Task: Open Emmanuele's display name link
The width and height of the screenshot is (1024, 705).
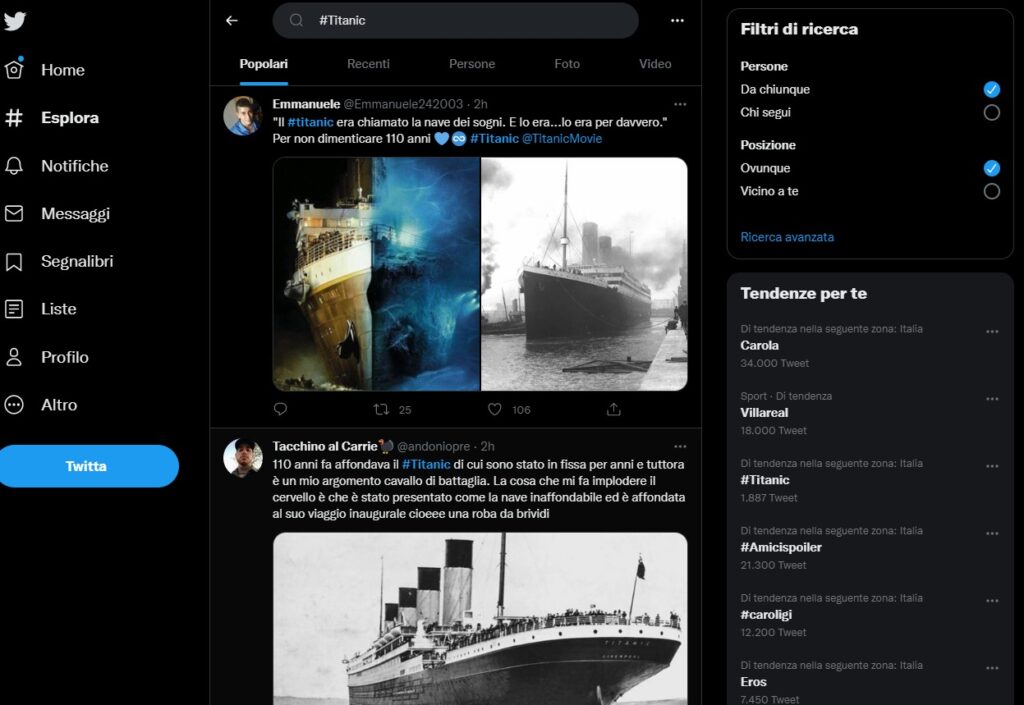Action: [306, 104]
